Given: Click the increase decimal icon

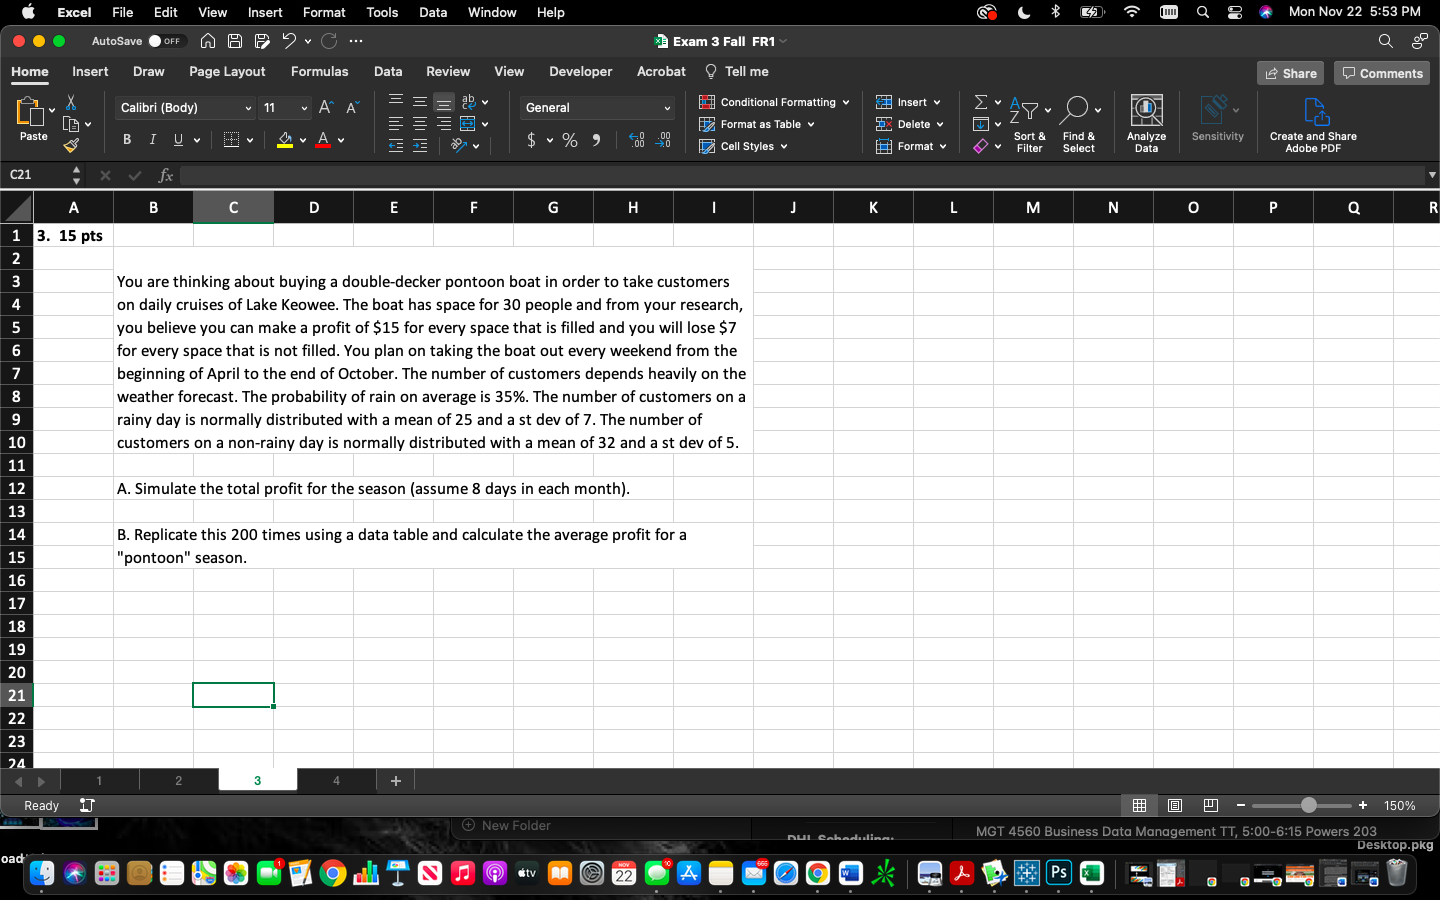Looking at the screenshot, I should pyautogui.click(x=636, y=141).
